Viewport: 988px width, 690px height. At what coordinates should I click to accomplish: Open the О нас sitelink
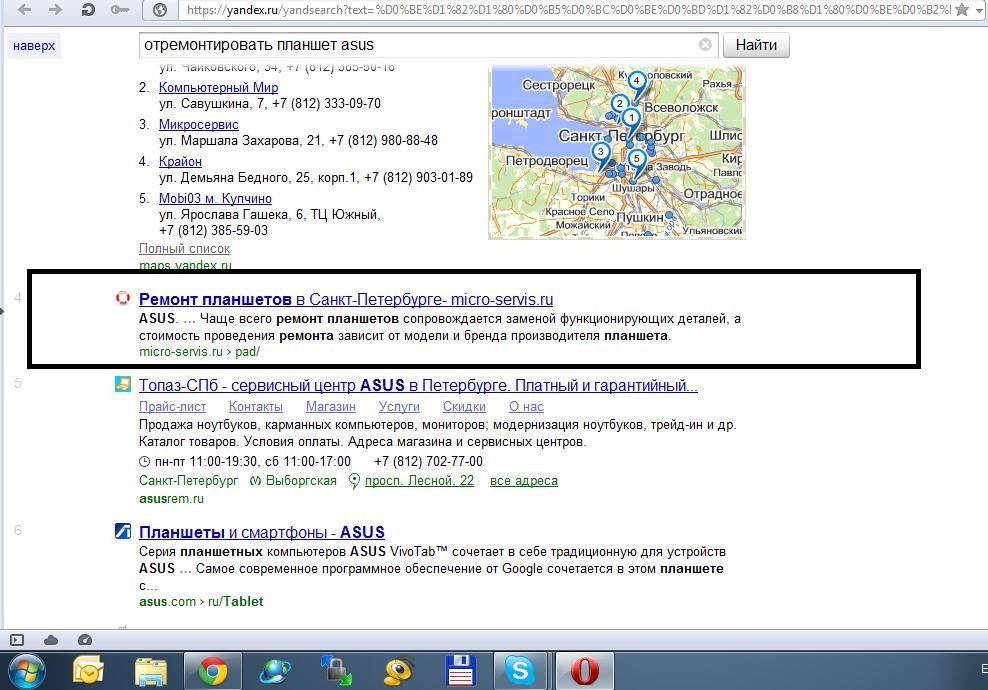pos(526,407)
